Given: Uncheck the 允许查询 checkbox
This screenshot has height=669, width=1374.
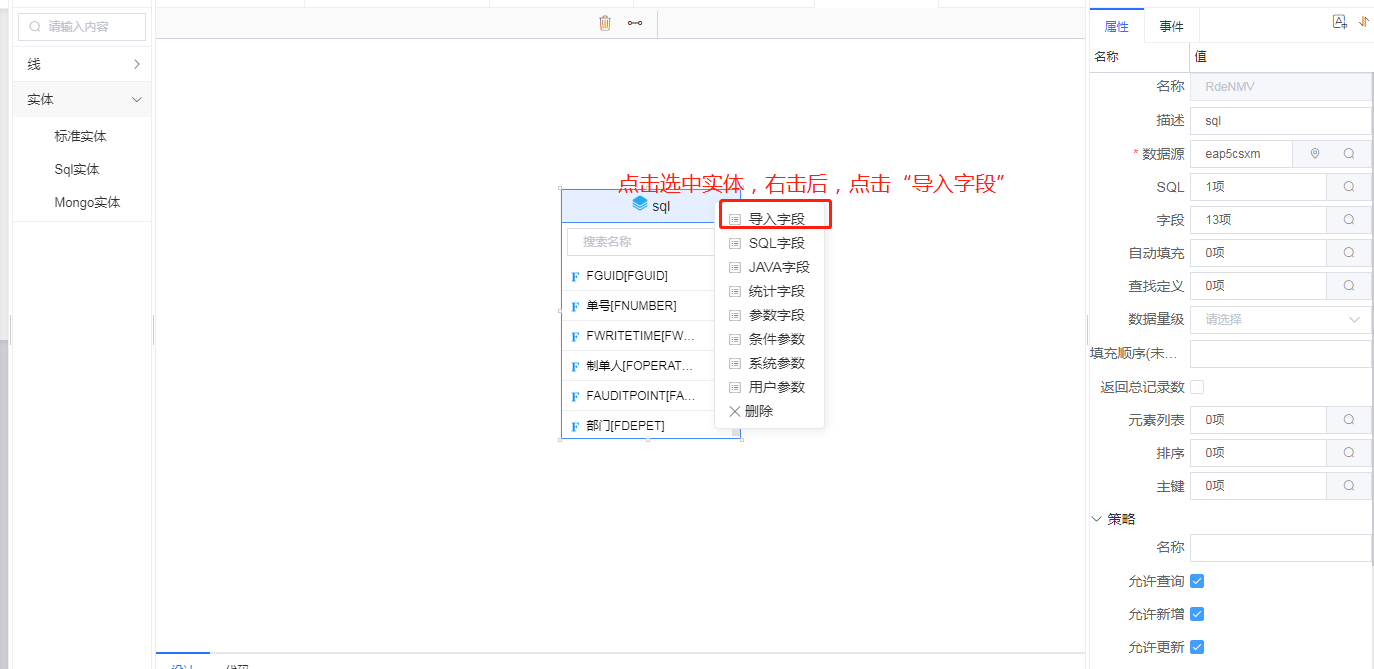Looking at the screenshot, I should coord(1197,581).
